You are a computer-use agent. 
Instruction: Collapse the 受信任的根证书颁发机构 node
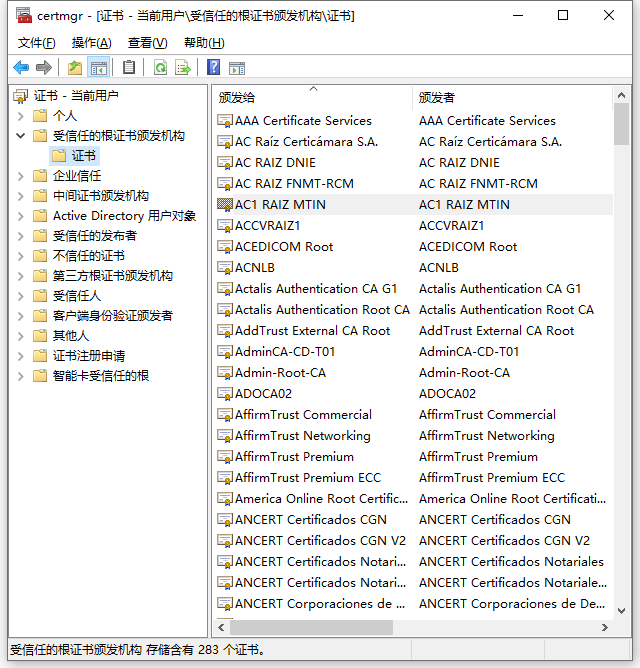coord(20,136)
